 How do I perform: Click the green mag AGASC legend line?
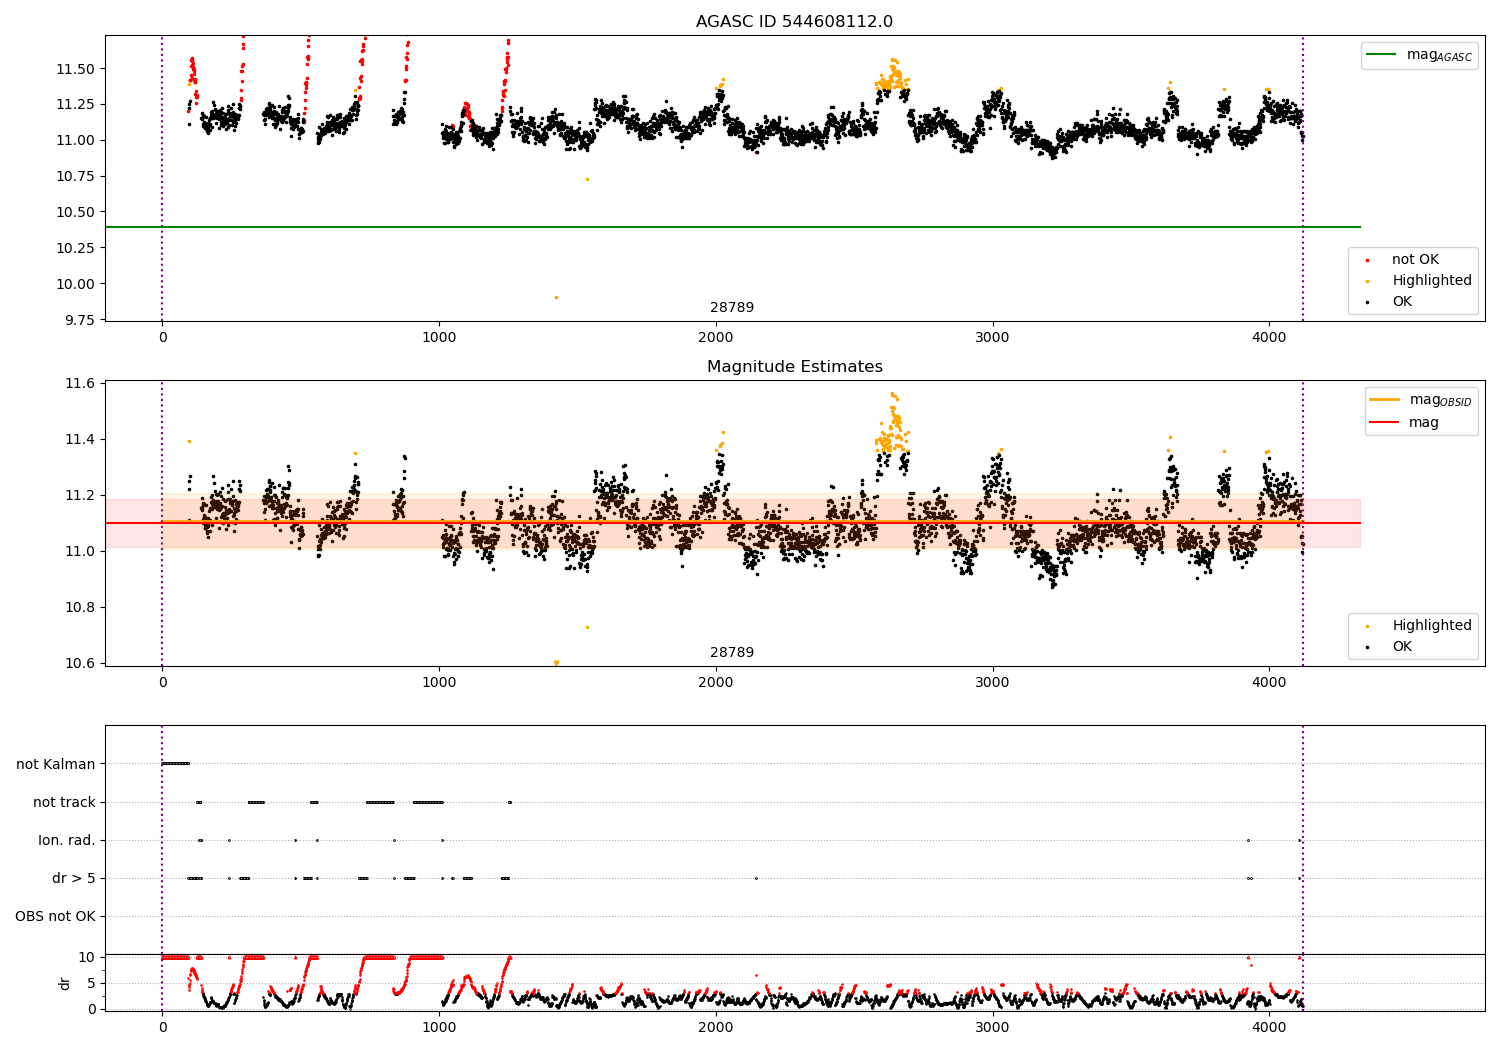pyautogui.click(x=1381, y=55)
